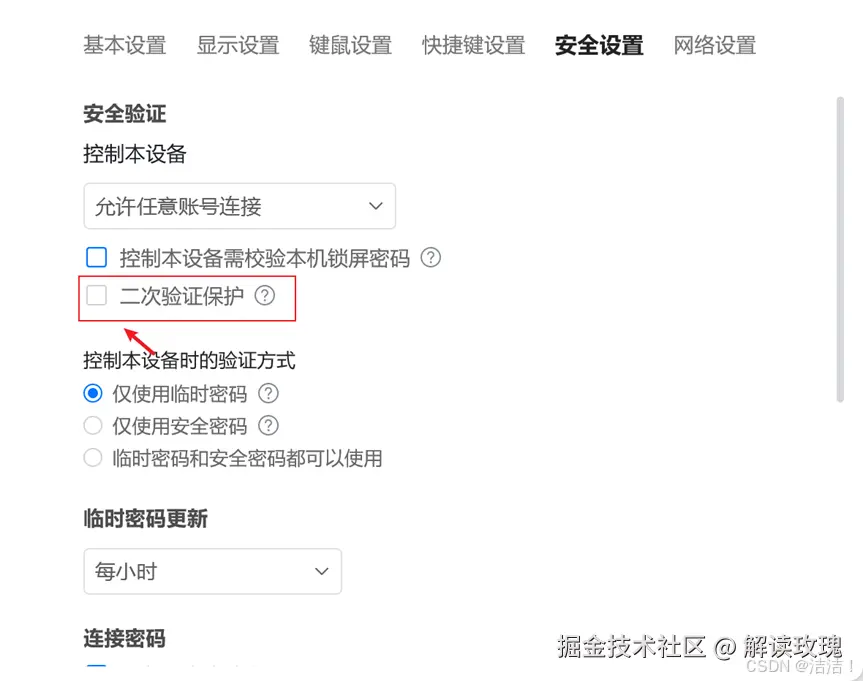Open the 允许任意账号连接 dropdown
This screenshot has height=681, width=863.
point(240,206)
